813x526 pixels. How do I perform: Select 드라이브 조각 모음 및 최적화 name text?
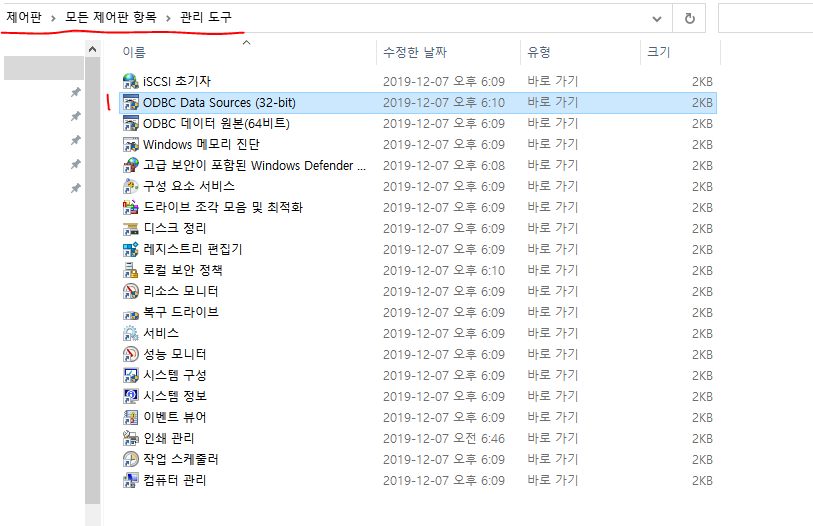(x=223, y=207)
